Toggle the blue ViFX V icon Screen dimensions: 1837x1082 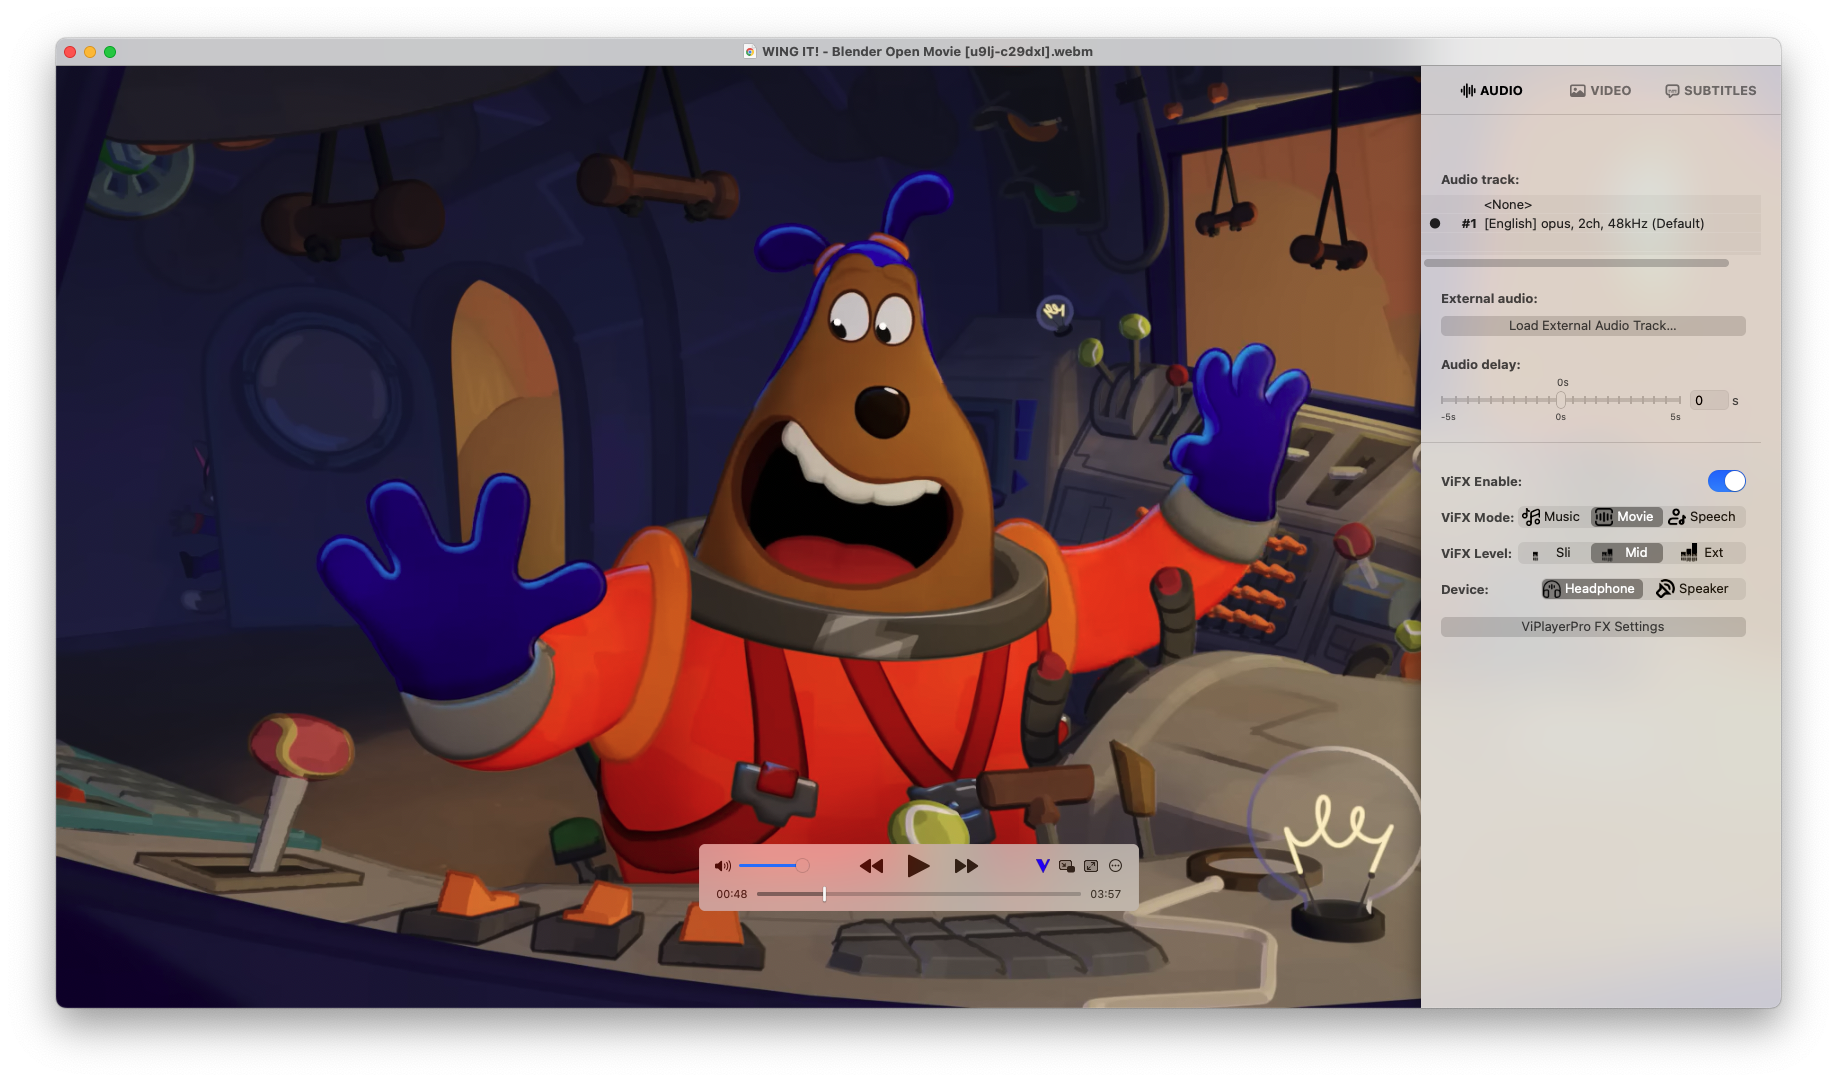click(1042, 866)
